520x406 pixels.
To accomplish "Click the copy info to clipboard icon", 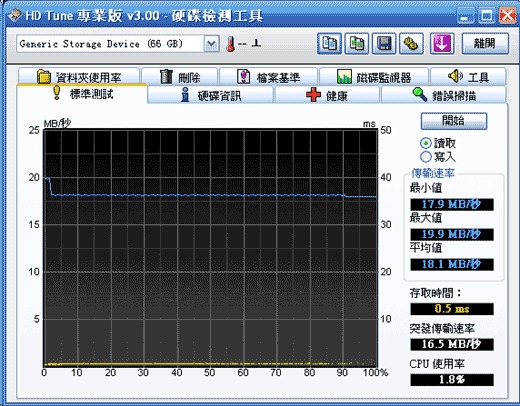I will tap(329, 44).
